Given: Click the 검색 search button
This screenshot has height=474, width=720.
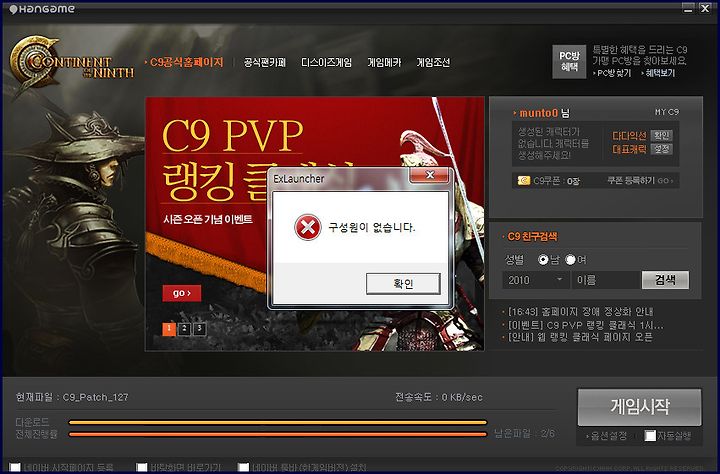Looking at the screenshot, I should [665, 280].
